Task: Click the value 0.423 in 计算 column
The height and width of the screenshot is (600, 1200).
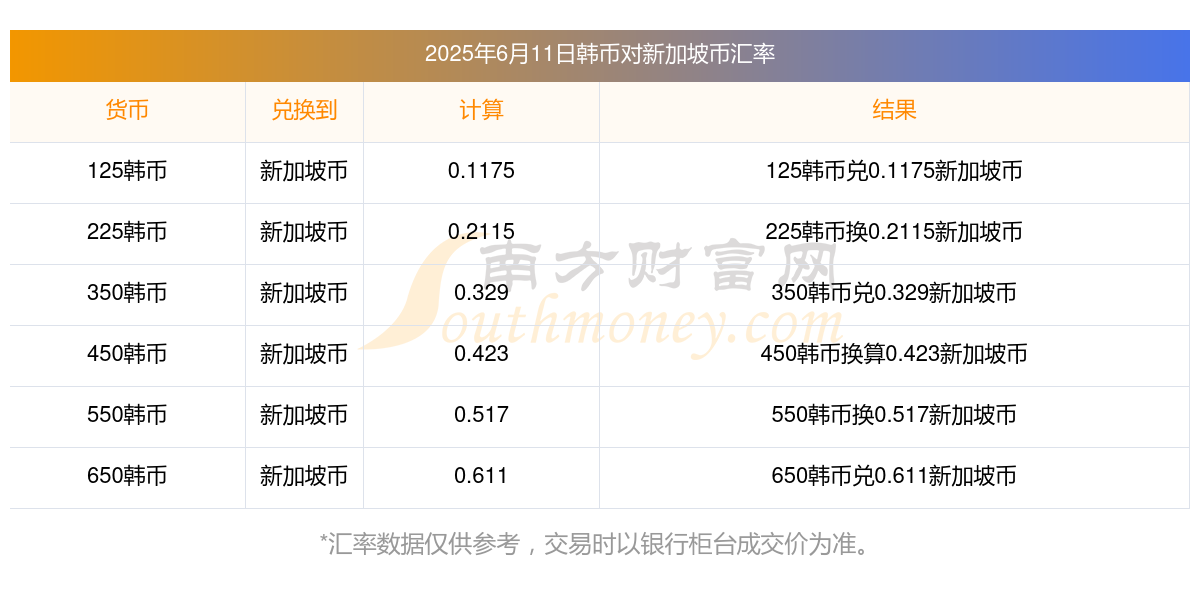Action: (x=481, y=354)
